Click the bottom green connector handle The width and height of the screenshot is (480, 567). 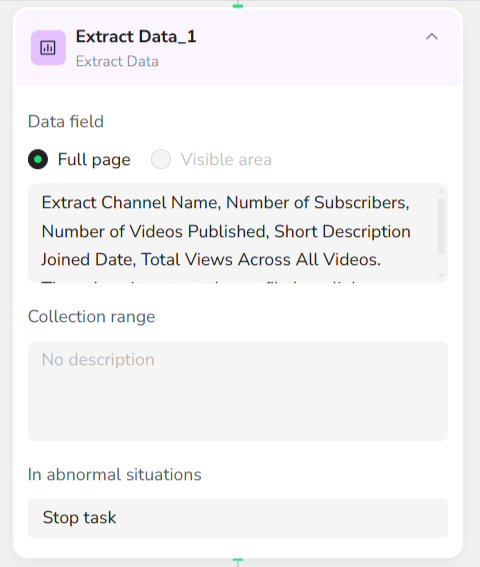click(x=238, y=560)
